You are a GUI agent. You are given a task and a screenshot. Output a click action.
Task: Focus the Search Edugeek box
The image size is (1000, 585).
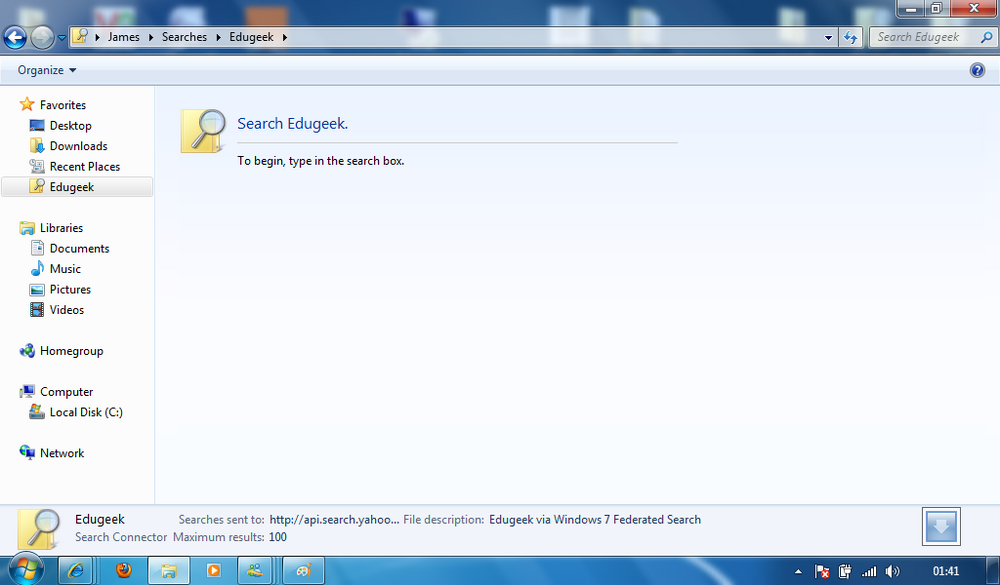point(934,37)
